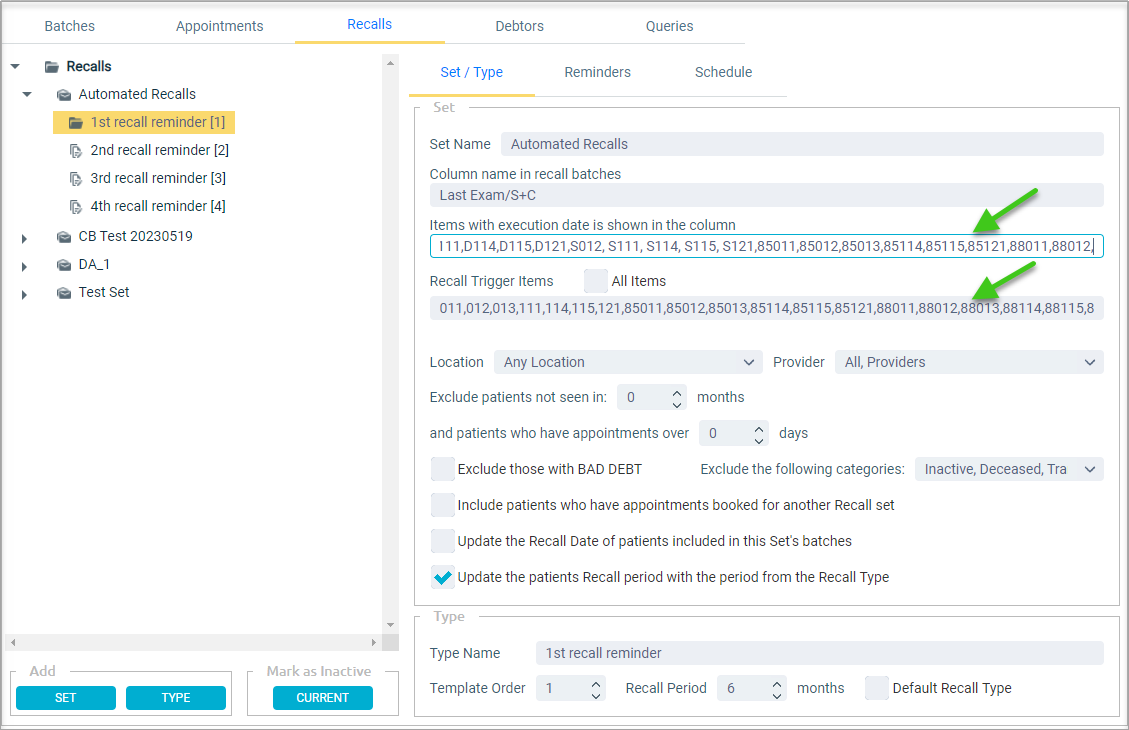Click the 2nd recall reminder type icon
This screenshot has width=1129, height=730.
click(x=76, y=150)
